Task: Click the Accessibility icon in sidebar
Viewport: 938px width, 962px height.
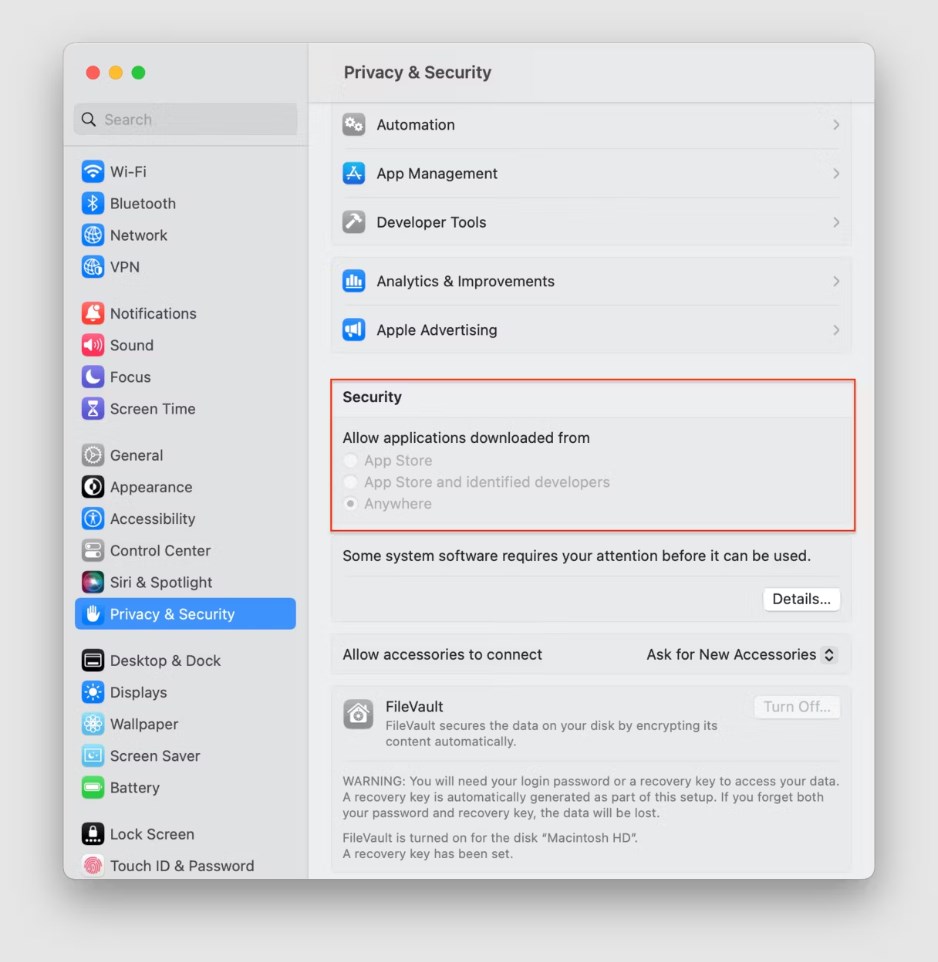Action: 93,519
